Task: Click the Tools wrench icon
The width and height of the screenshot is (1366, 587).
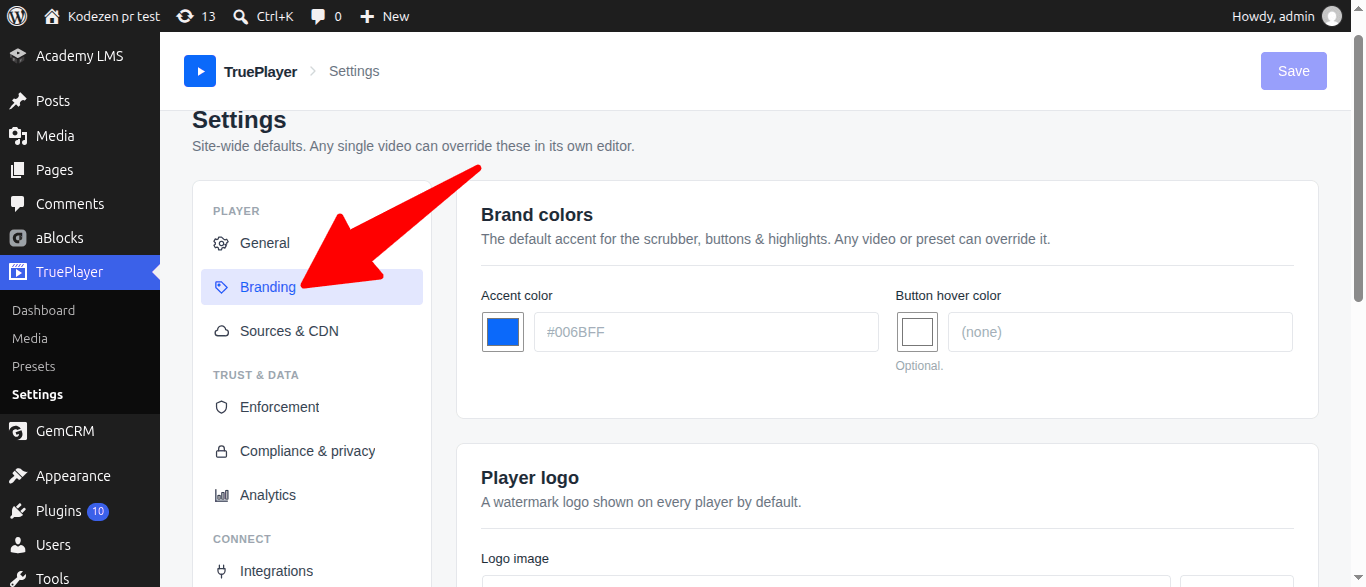Action: click(x=18, y=578)
